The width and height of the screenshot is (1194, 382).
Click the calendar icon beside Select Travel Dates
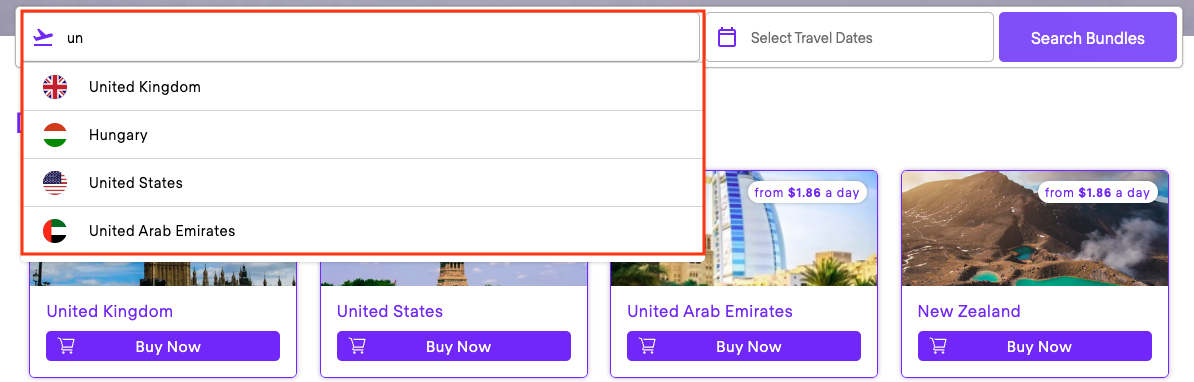pyautogui.click(x=727, y=37)
